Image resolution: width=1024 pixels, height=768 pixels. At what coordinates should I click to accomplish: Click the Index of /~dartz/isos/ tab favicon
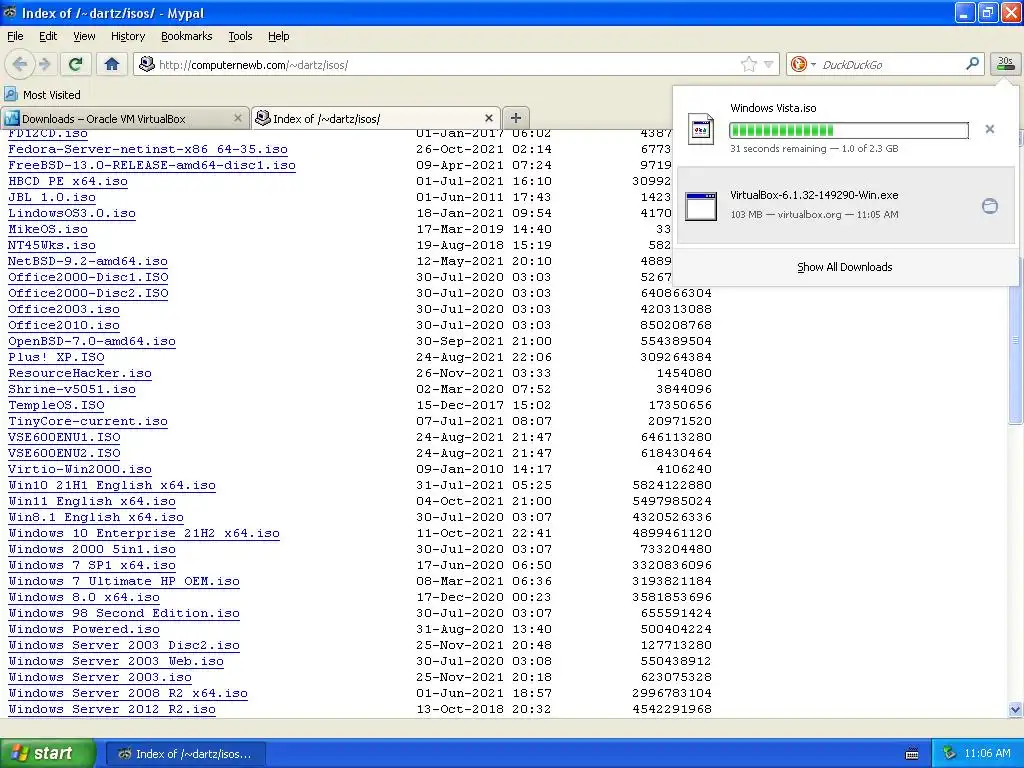[263, 118]
